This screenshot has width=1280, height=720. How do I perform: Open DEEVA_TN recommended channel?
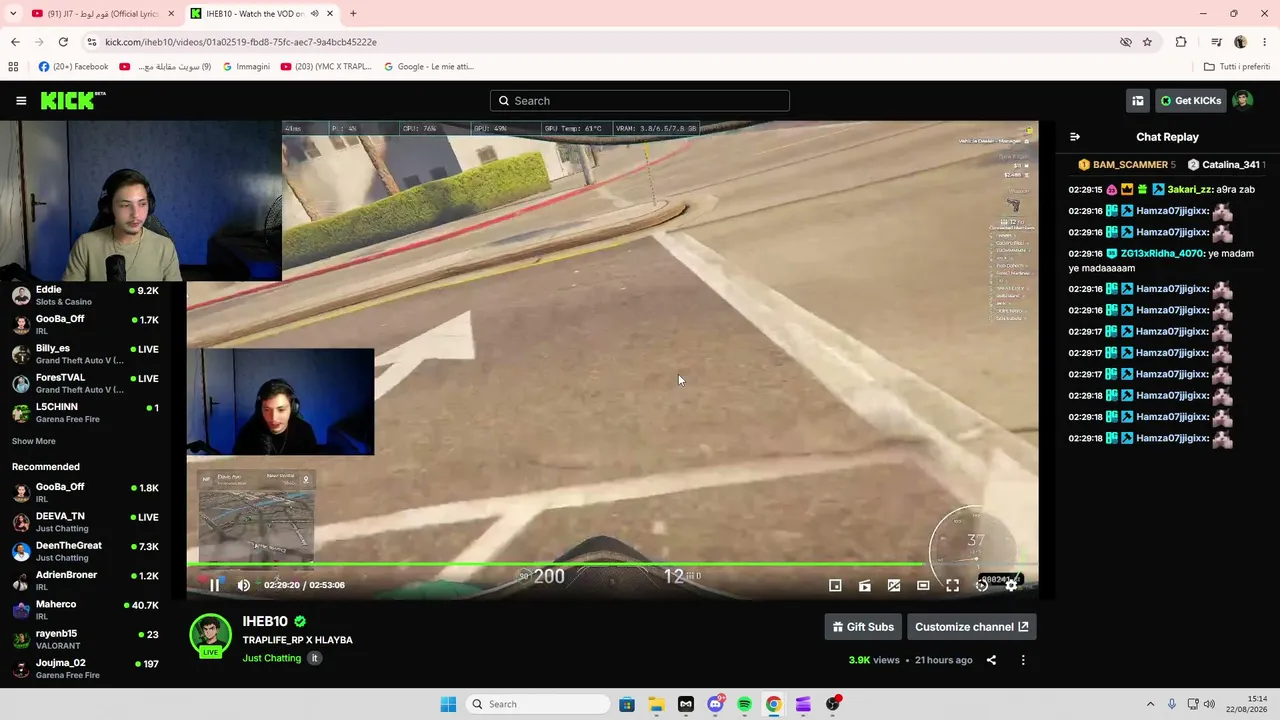pos(88,522)
